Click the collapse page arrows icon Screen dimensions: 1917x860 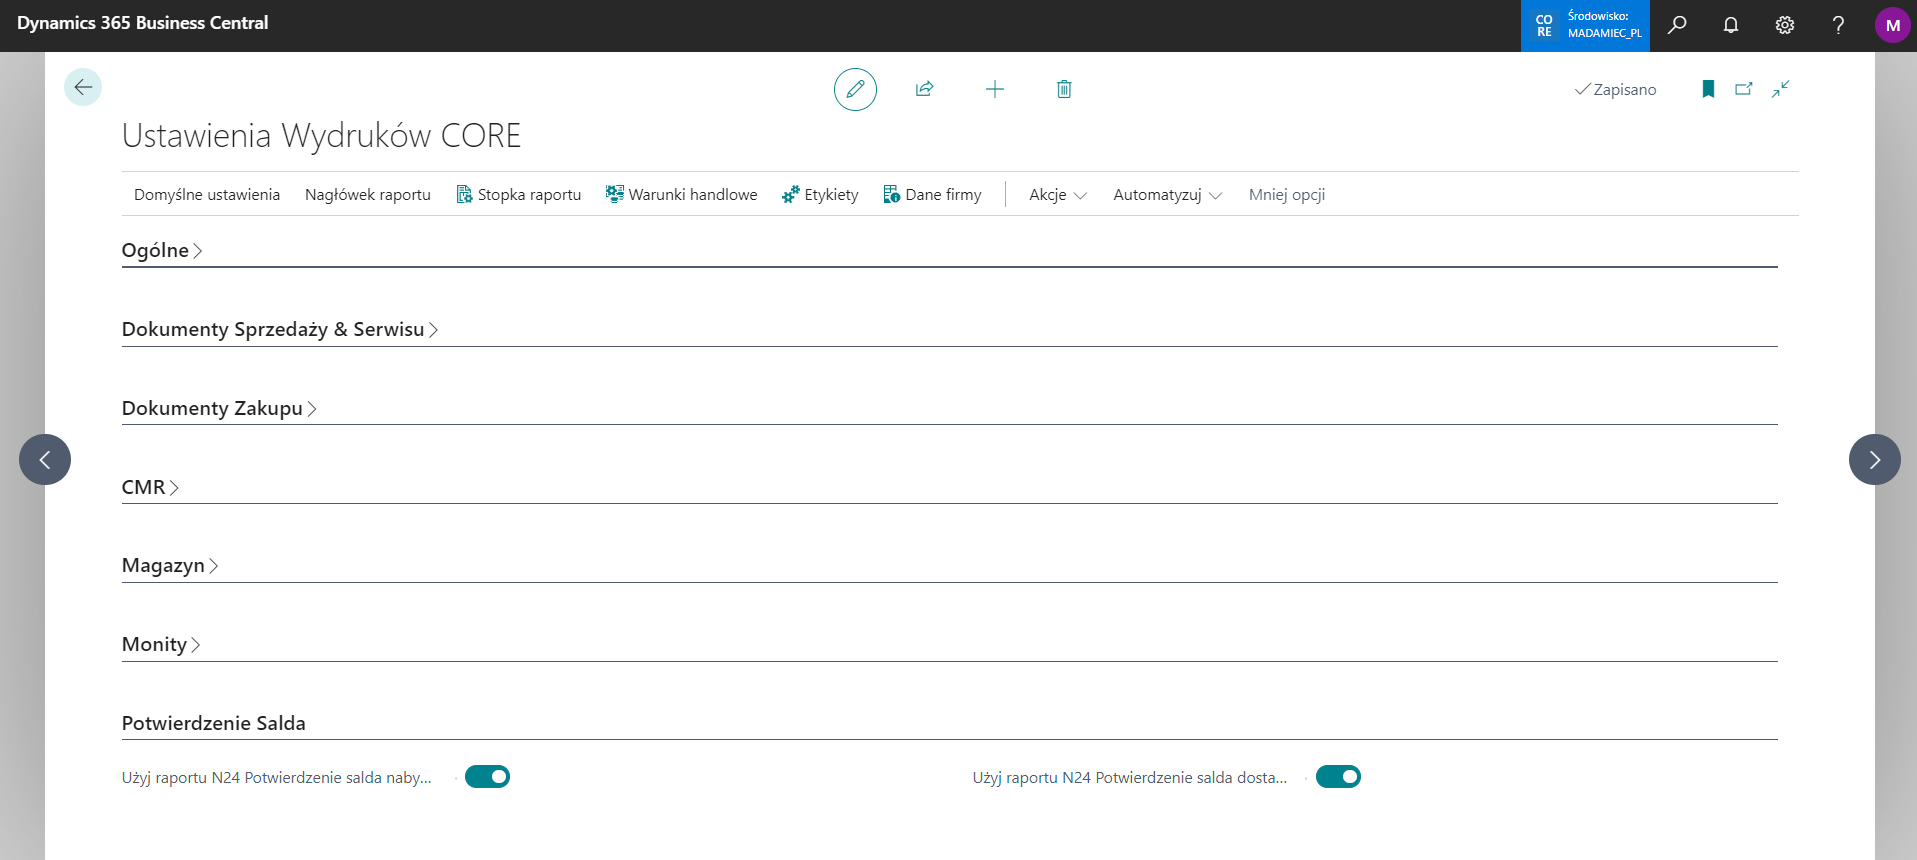point(1780,89)
